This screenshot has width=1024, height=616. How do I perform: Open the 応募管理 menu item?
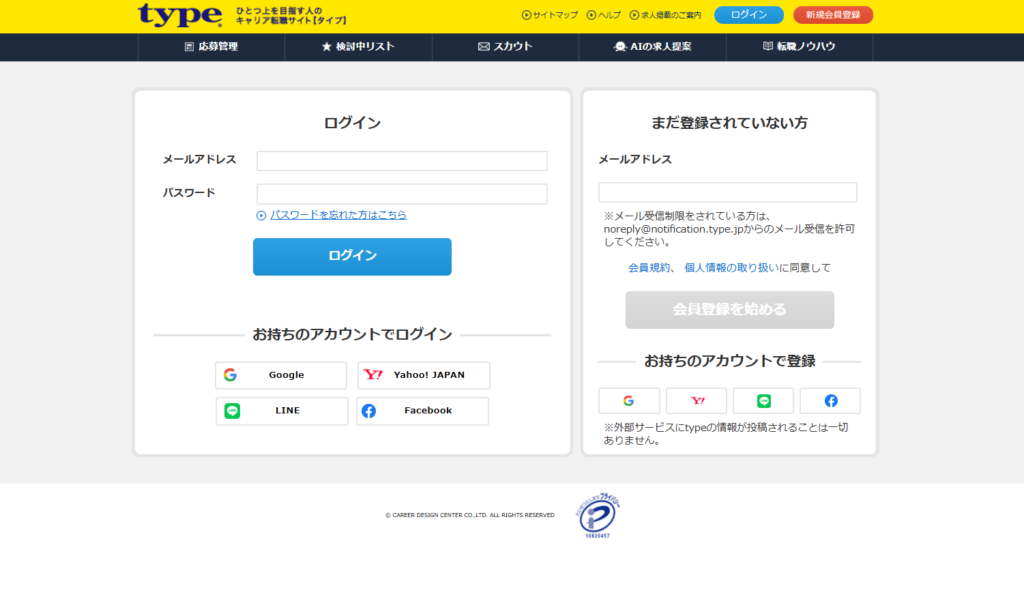(x=211, y=47)
